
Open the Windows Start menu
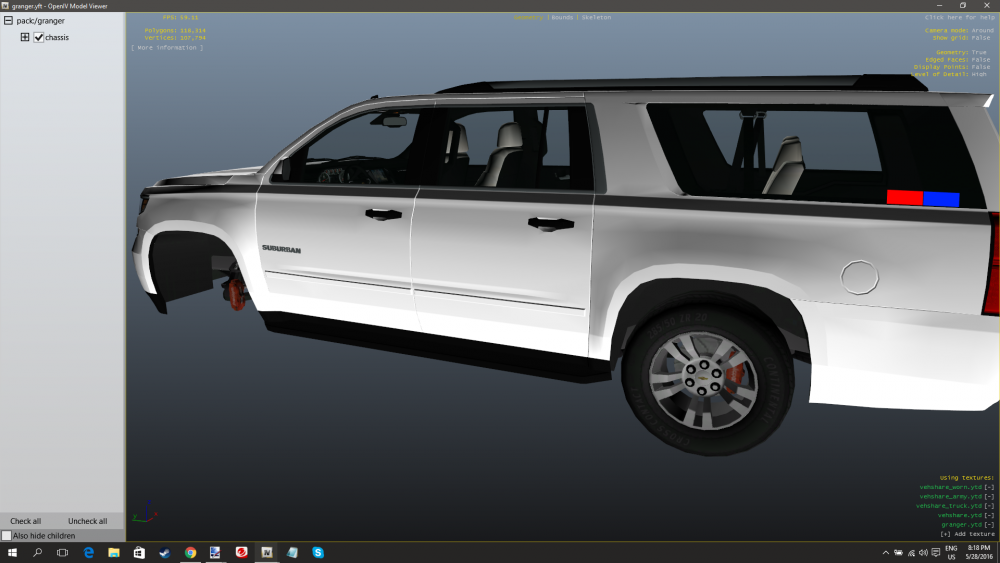click(x=12, y=553)
